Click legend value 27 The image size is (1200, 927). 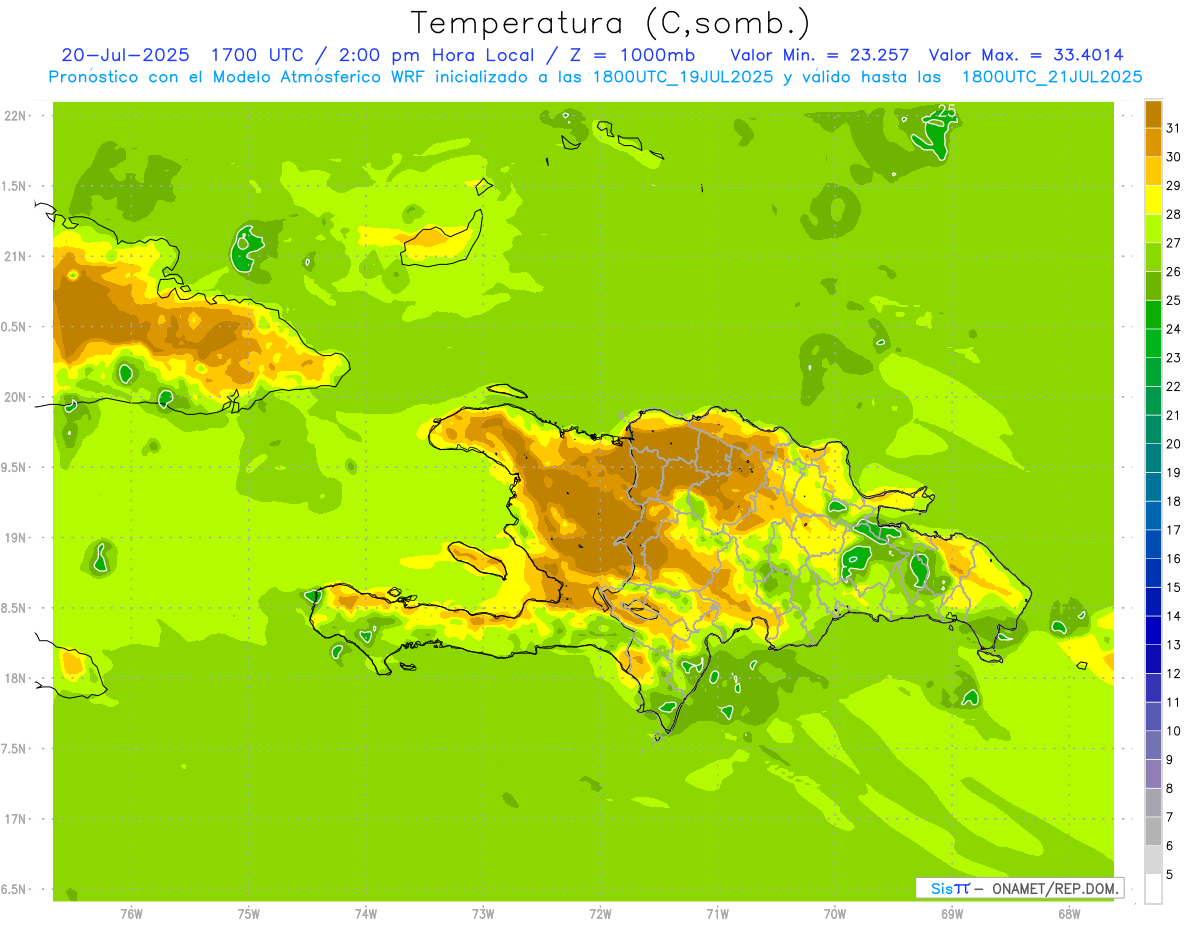[x=1174, y=243]
